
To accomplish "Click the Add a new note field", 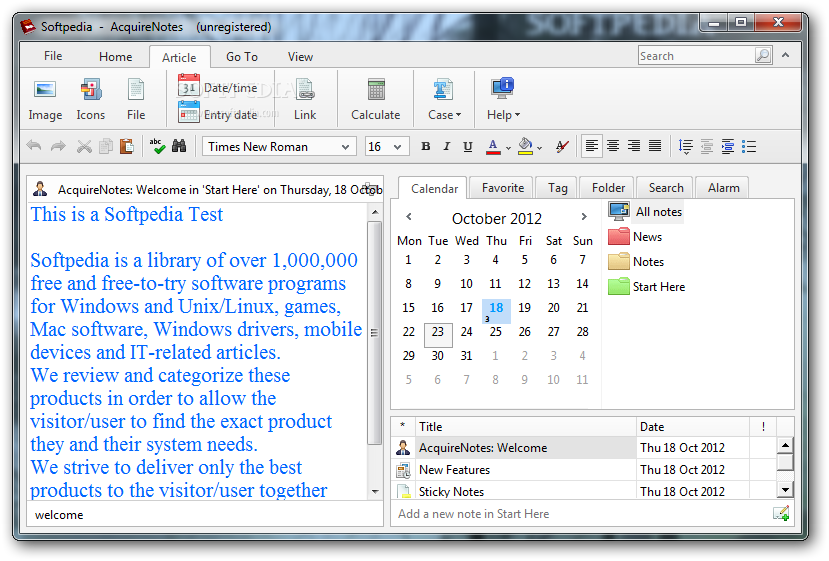I will (x=581, y=513).
